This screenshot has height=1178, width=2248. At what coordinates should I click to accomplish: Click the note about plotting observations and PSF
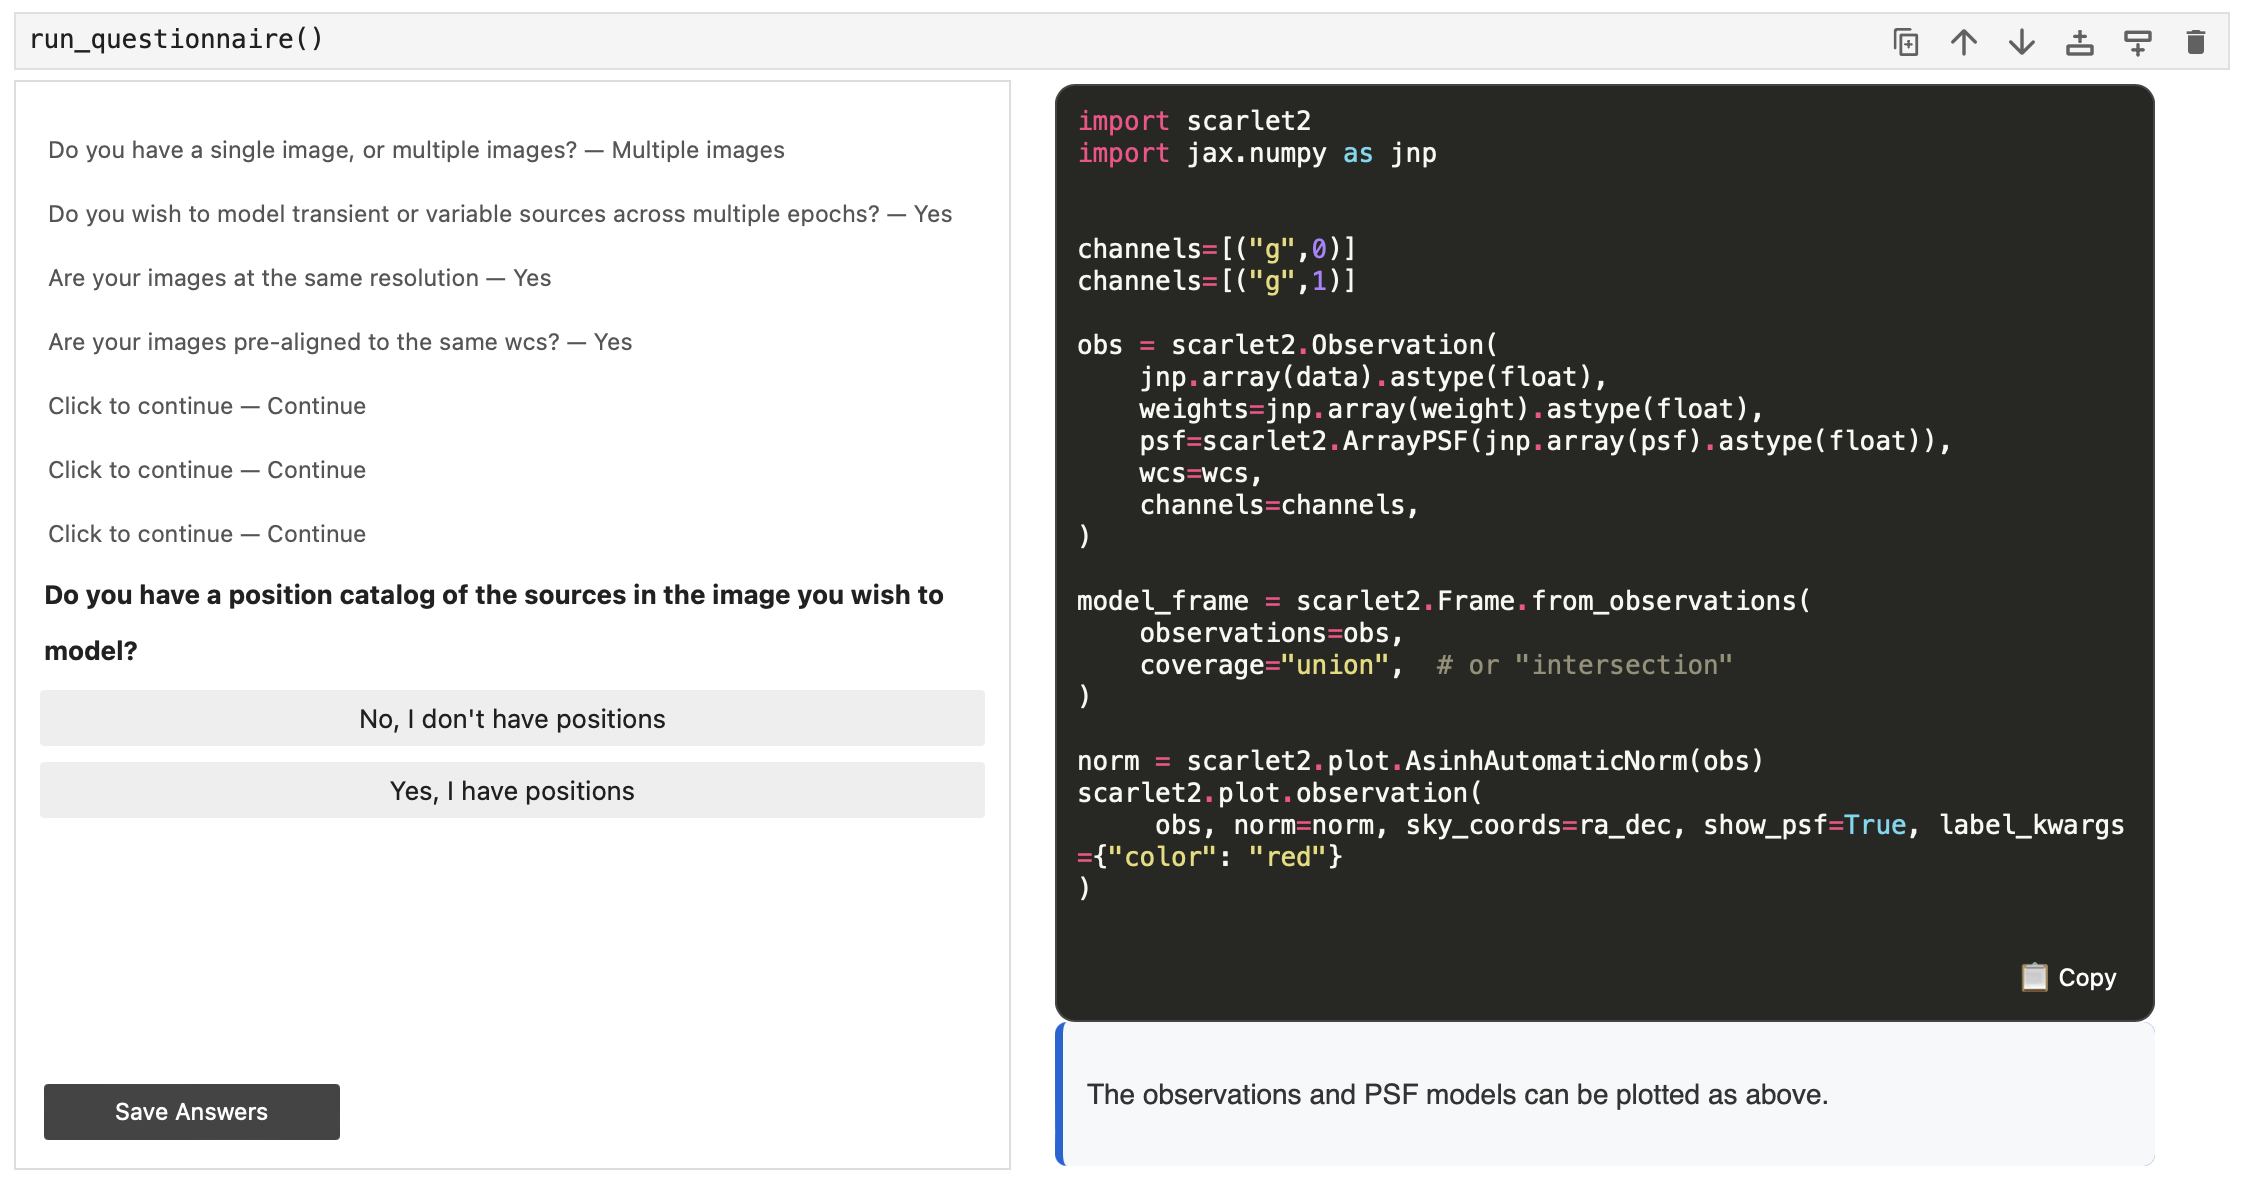click(1457, 1095)
